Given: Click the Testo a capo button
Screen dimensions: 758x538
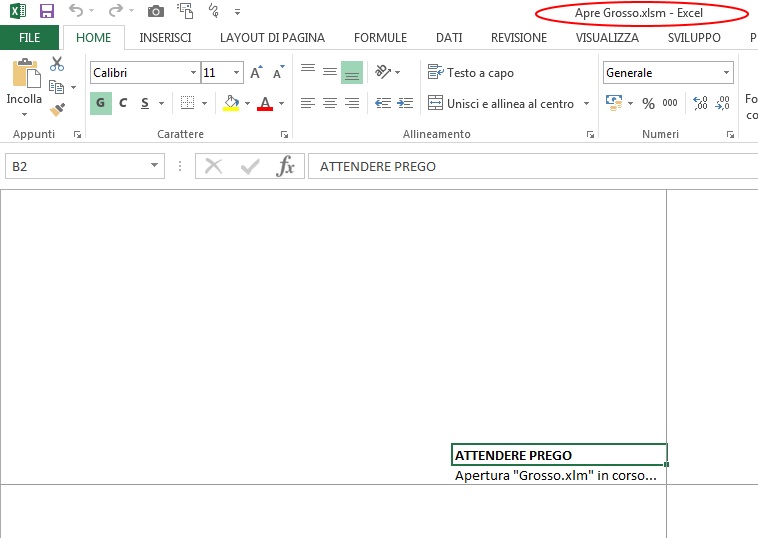Looking at the screenshot, I should (x=471, y=73).
